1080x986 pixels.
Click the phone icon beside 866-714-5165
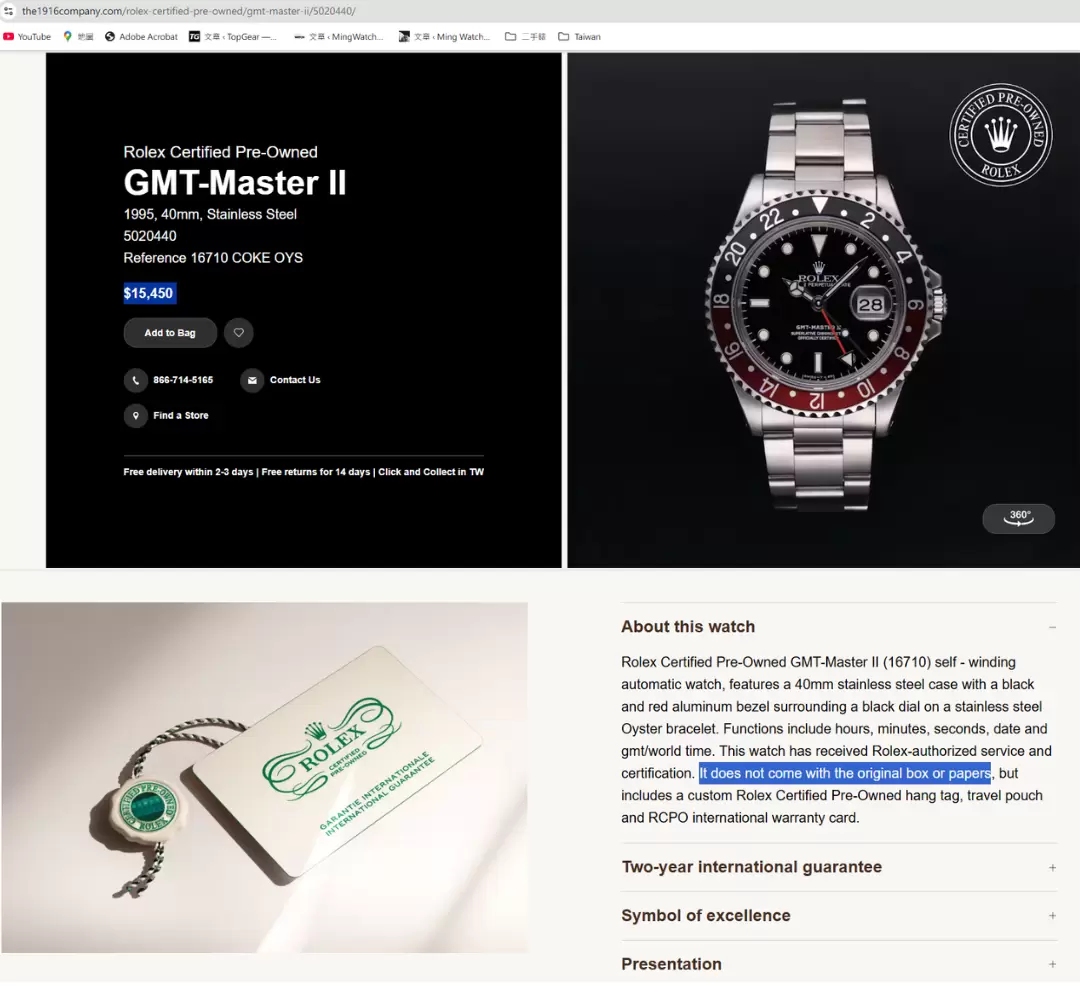point(136,380)
